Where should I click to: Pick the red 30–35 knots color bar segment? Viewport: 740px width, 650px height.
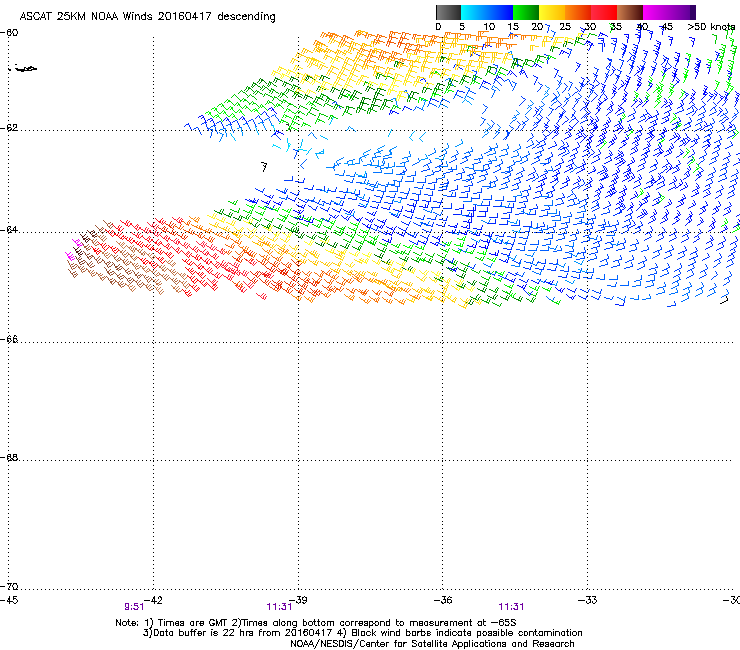tap(604, 12)
